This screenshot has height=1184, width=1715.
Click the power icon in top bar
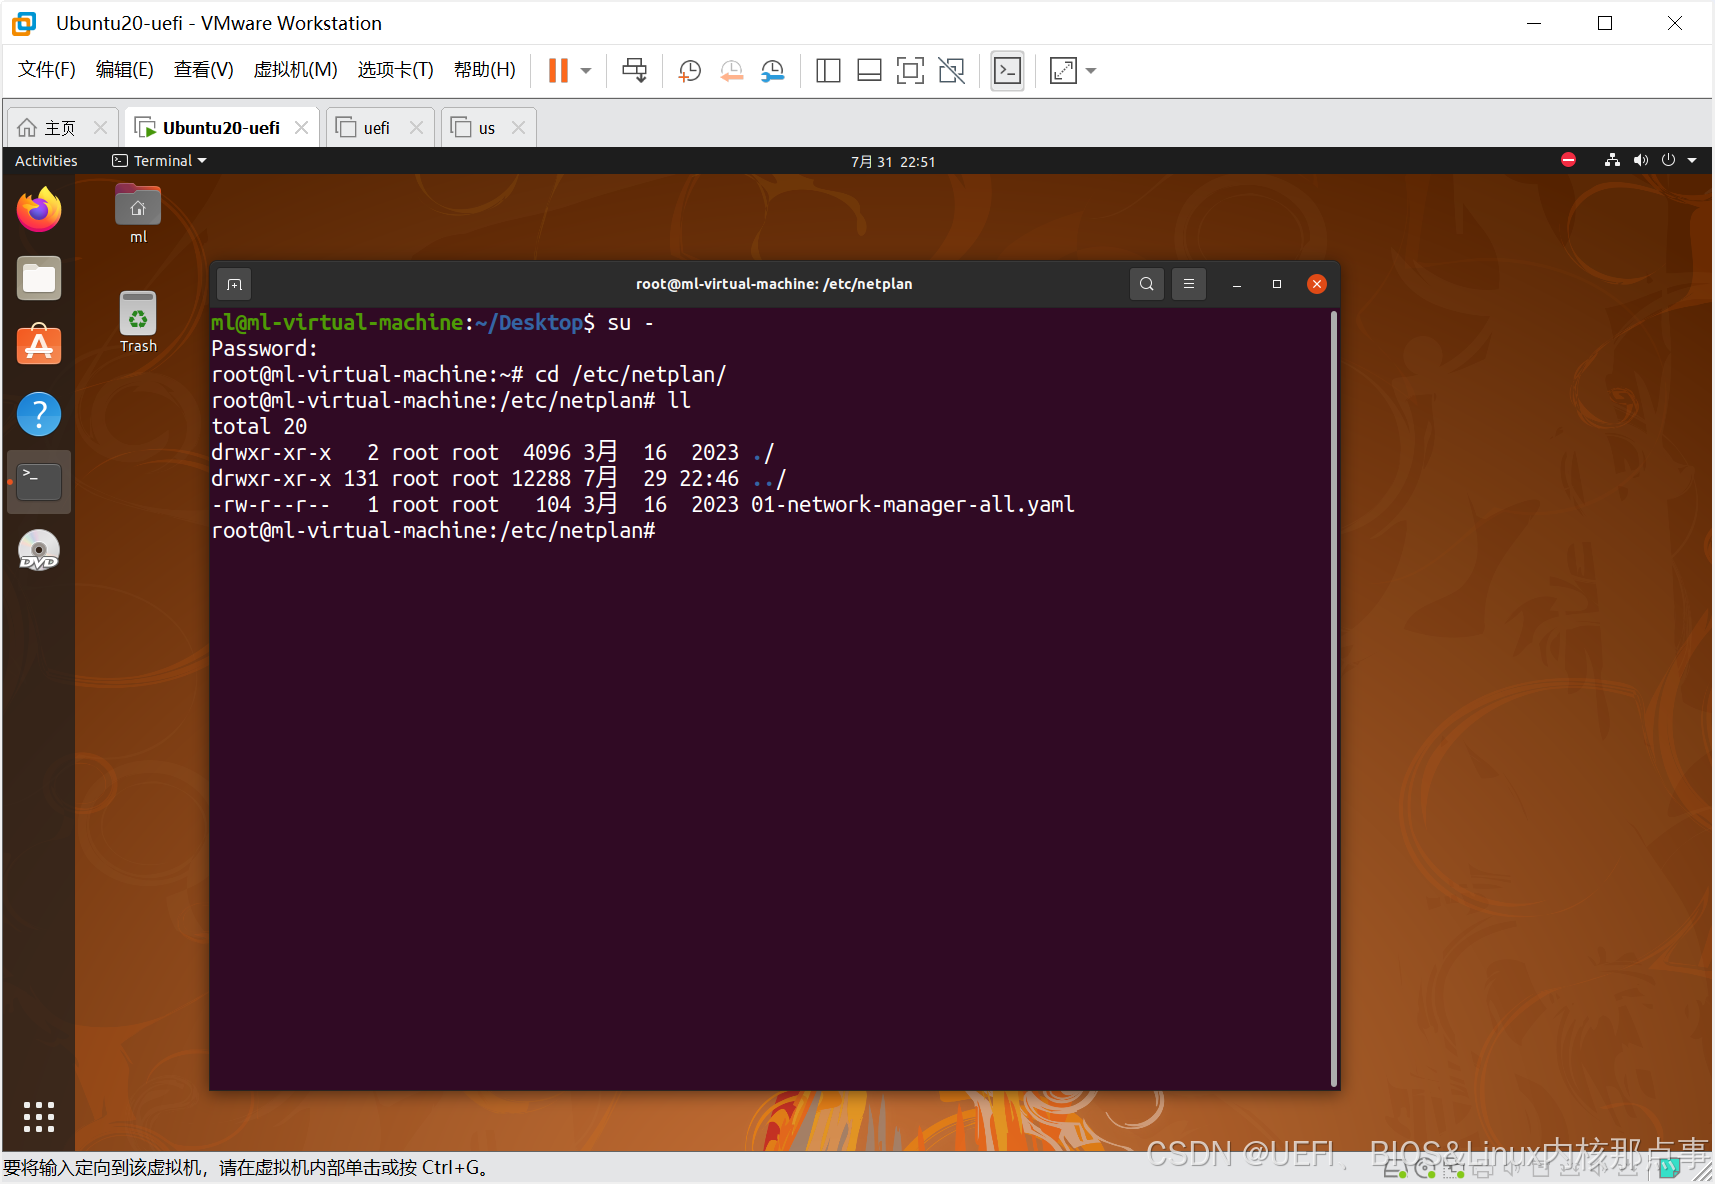(1668, 160)
